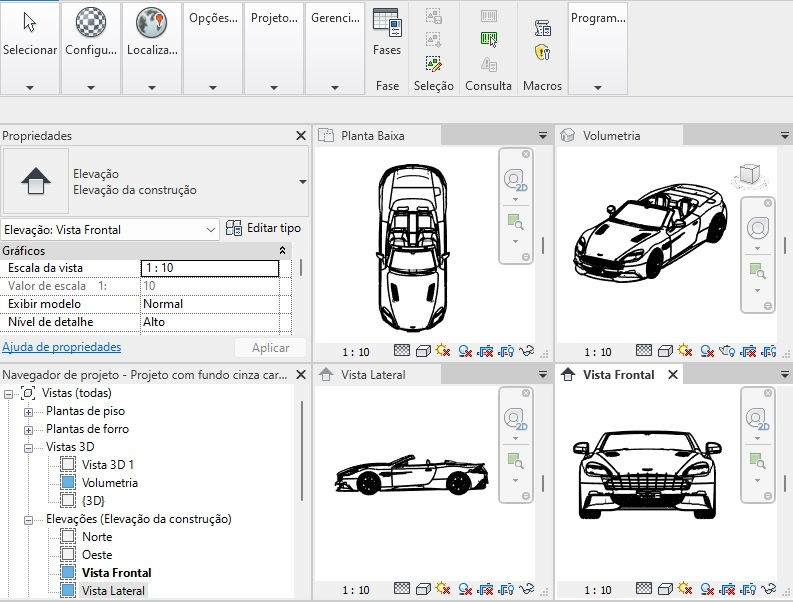The width and height of the screenshot is (793, 602).
Task: Click zoom region icon in Planta Baixa
Action: tap(515, 222)
